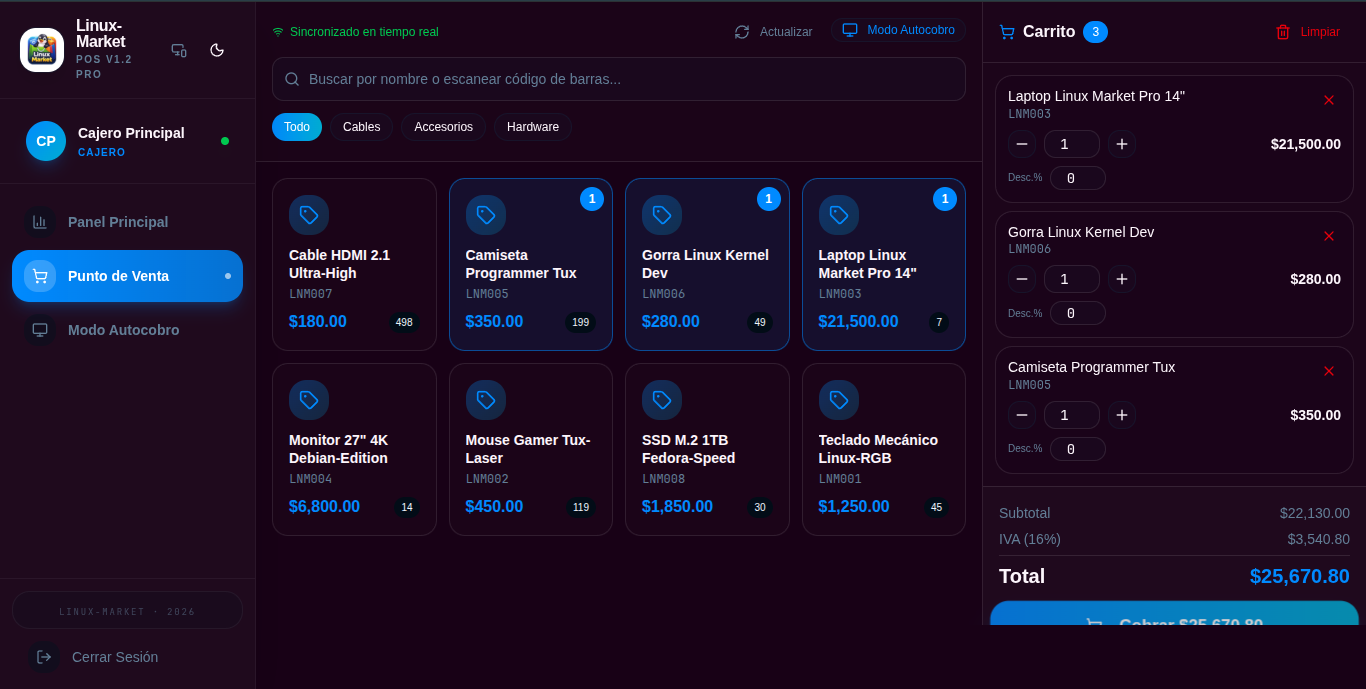Switch to Modo Autocobro top button
This screenshot has width=1366, height=689.
(x=899, y=30)
